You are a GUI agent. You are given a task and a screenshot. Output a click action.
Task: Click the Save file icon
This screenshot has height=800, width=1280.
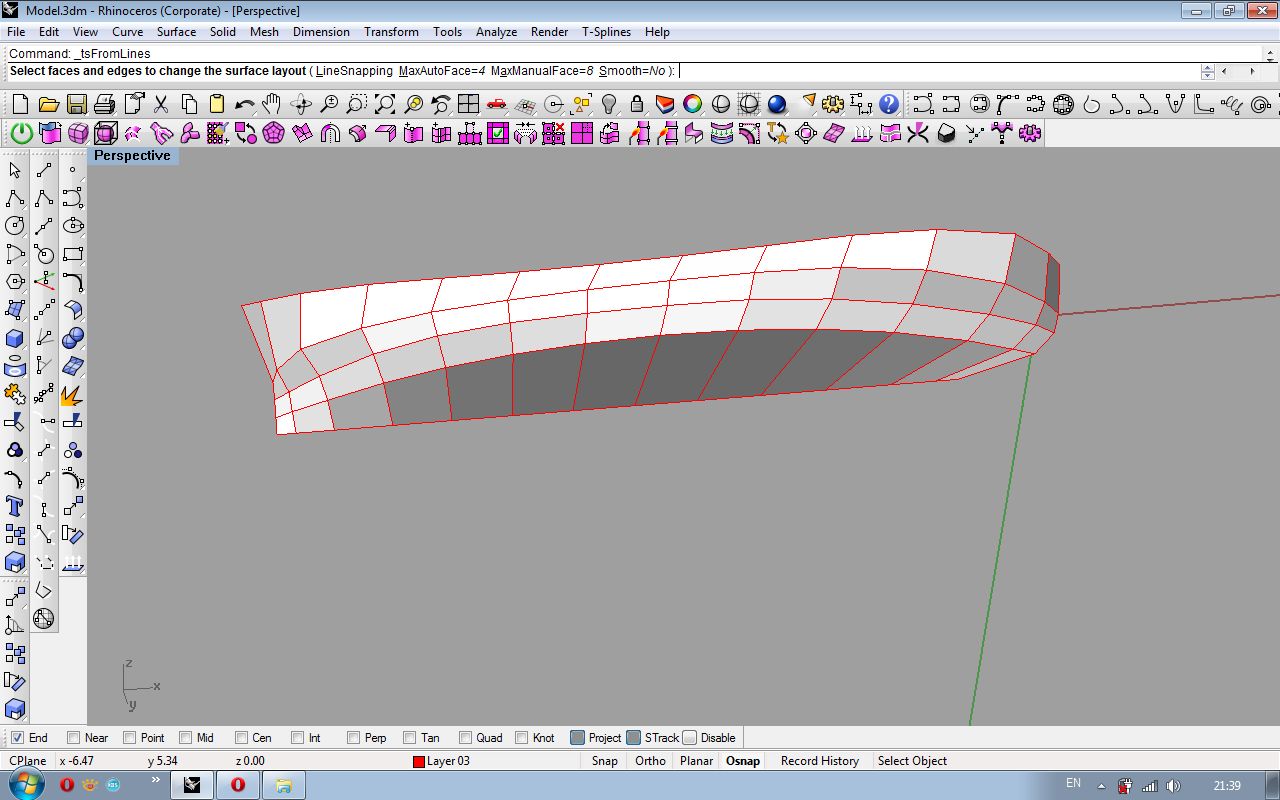pyautogui.click(x=76, y=104)
